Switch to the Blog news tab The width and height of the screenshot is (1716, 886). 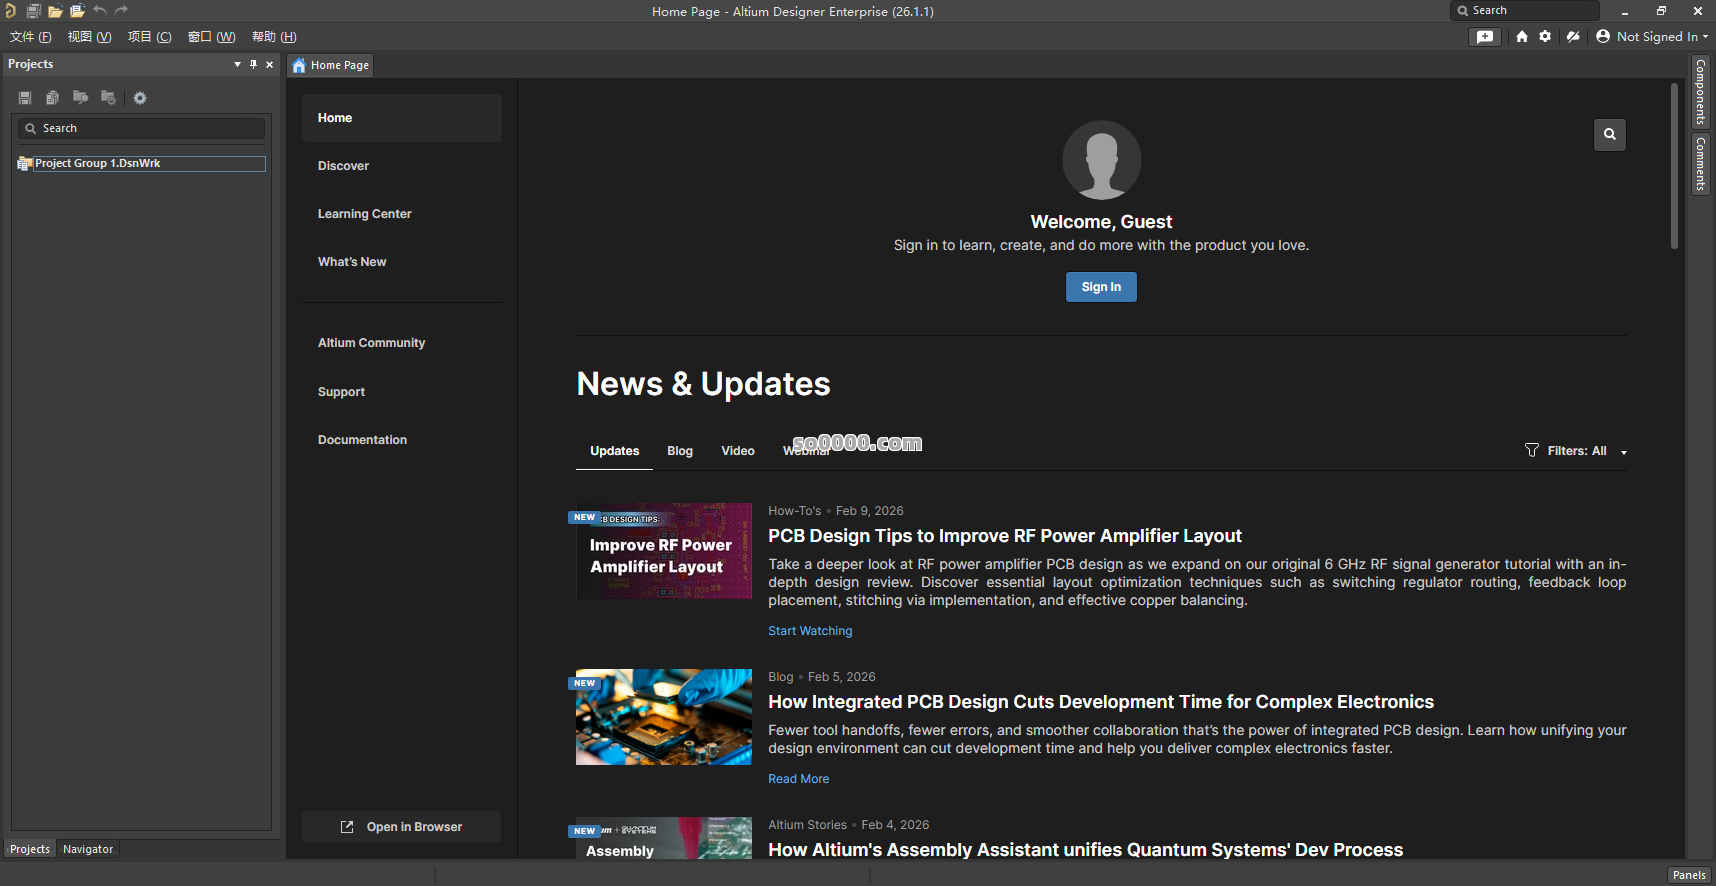coord(679,451)
